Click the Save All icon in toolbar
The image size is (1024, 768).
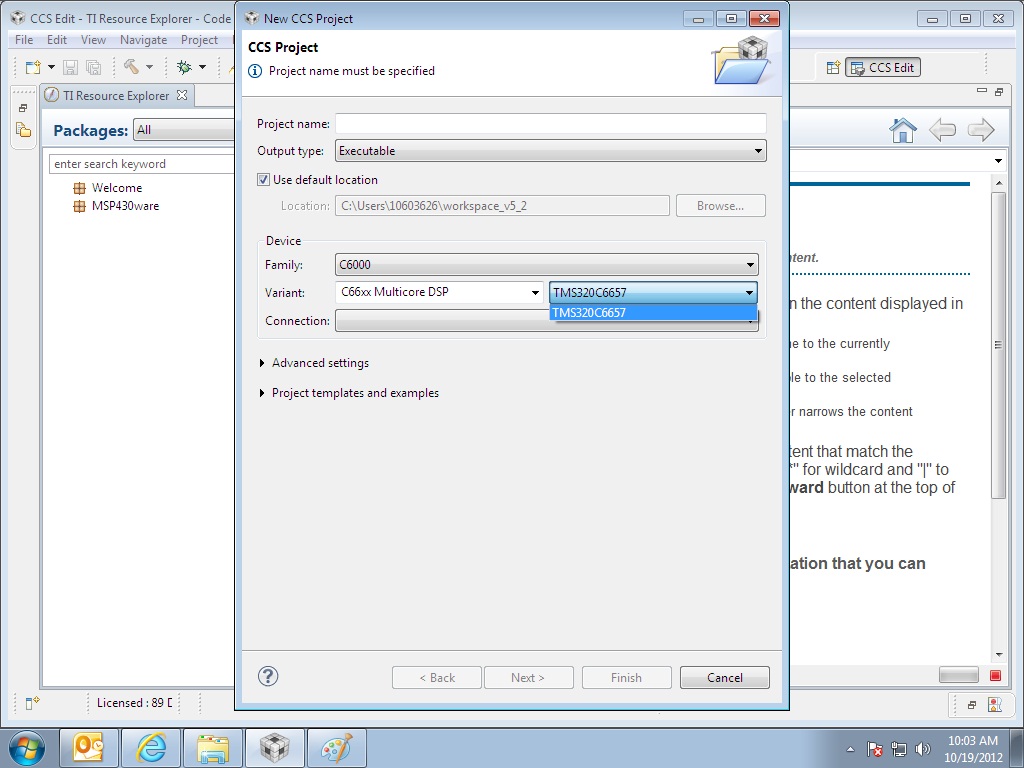pos(93,67)
